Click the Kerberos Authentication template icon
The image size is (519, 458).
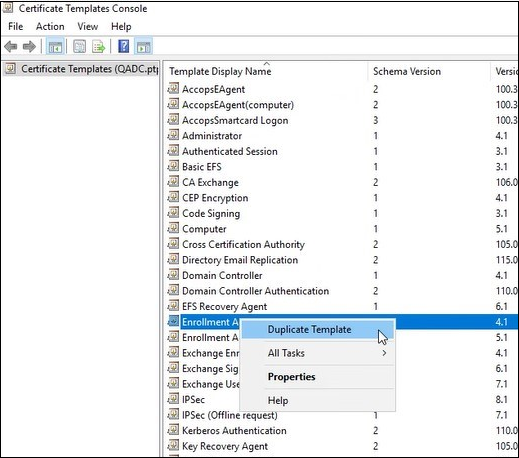[173, 430]
